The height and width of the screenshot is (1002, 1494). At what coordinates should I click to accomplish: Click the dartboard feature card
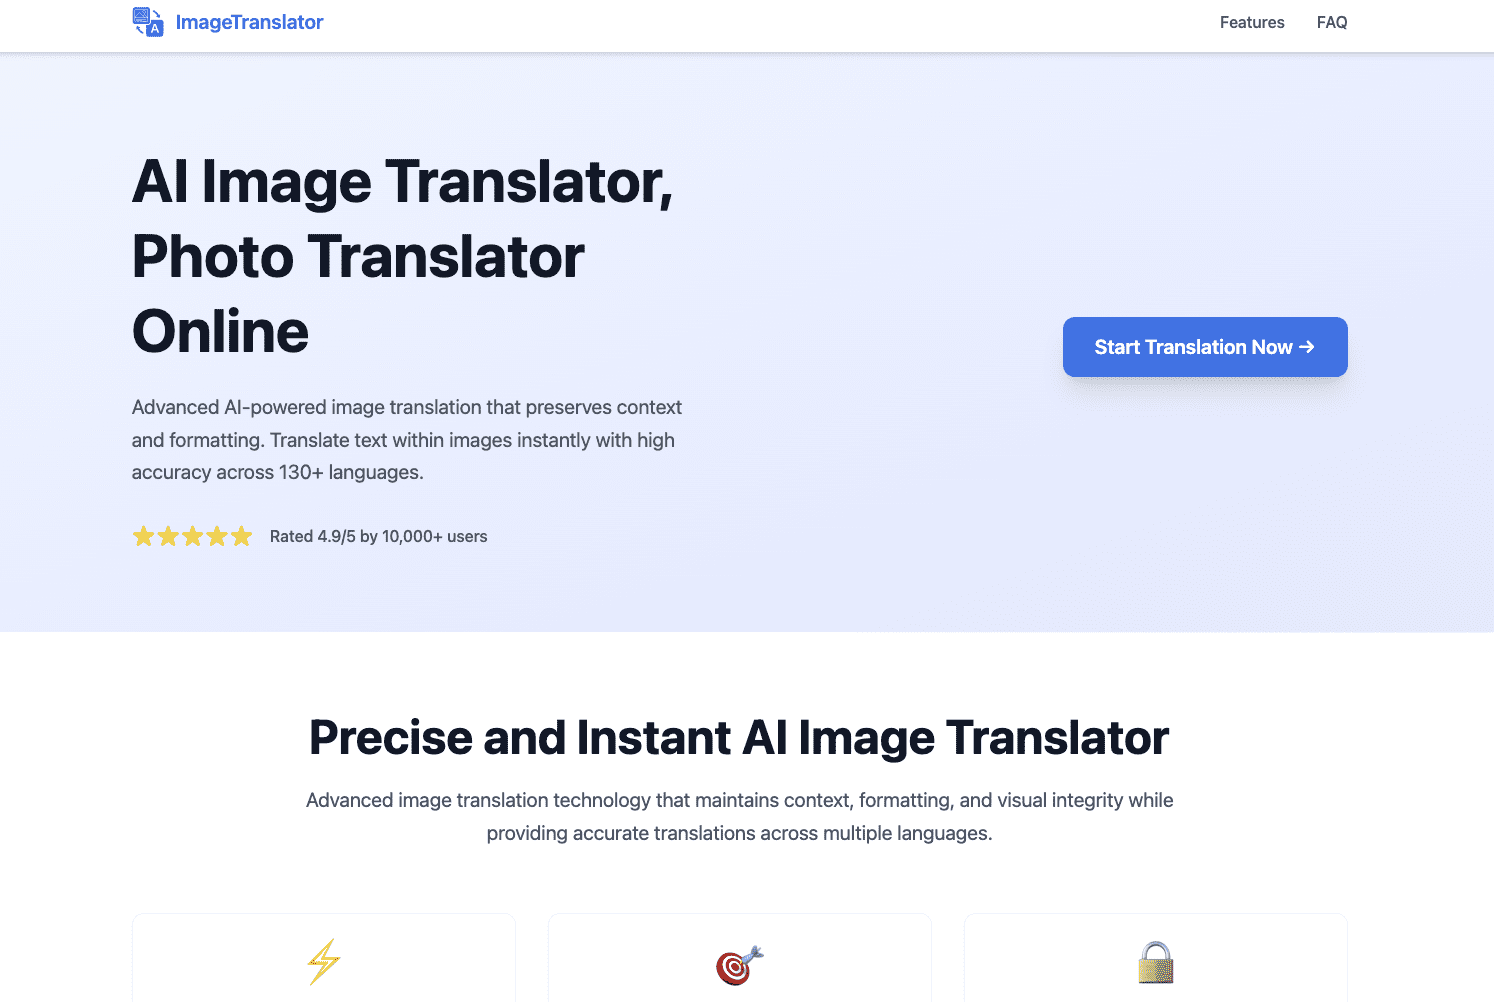738,957
